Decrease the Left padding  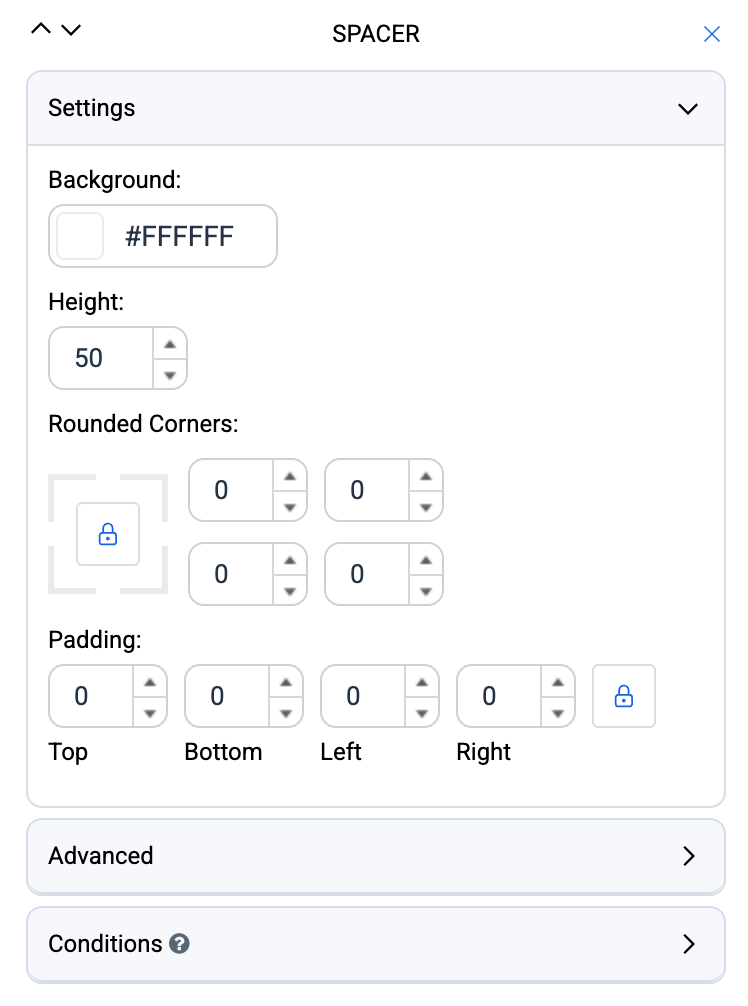422,713
